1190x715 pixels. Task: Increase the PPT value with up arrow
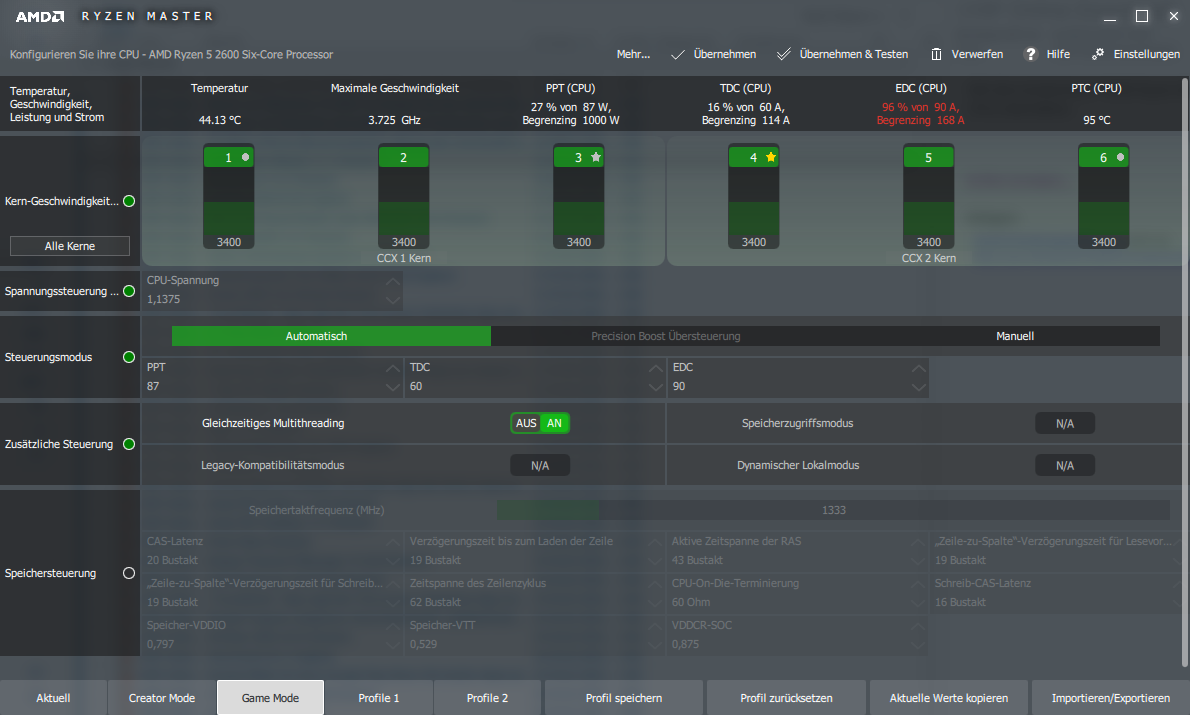coord(392,368)
